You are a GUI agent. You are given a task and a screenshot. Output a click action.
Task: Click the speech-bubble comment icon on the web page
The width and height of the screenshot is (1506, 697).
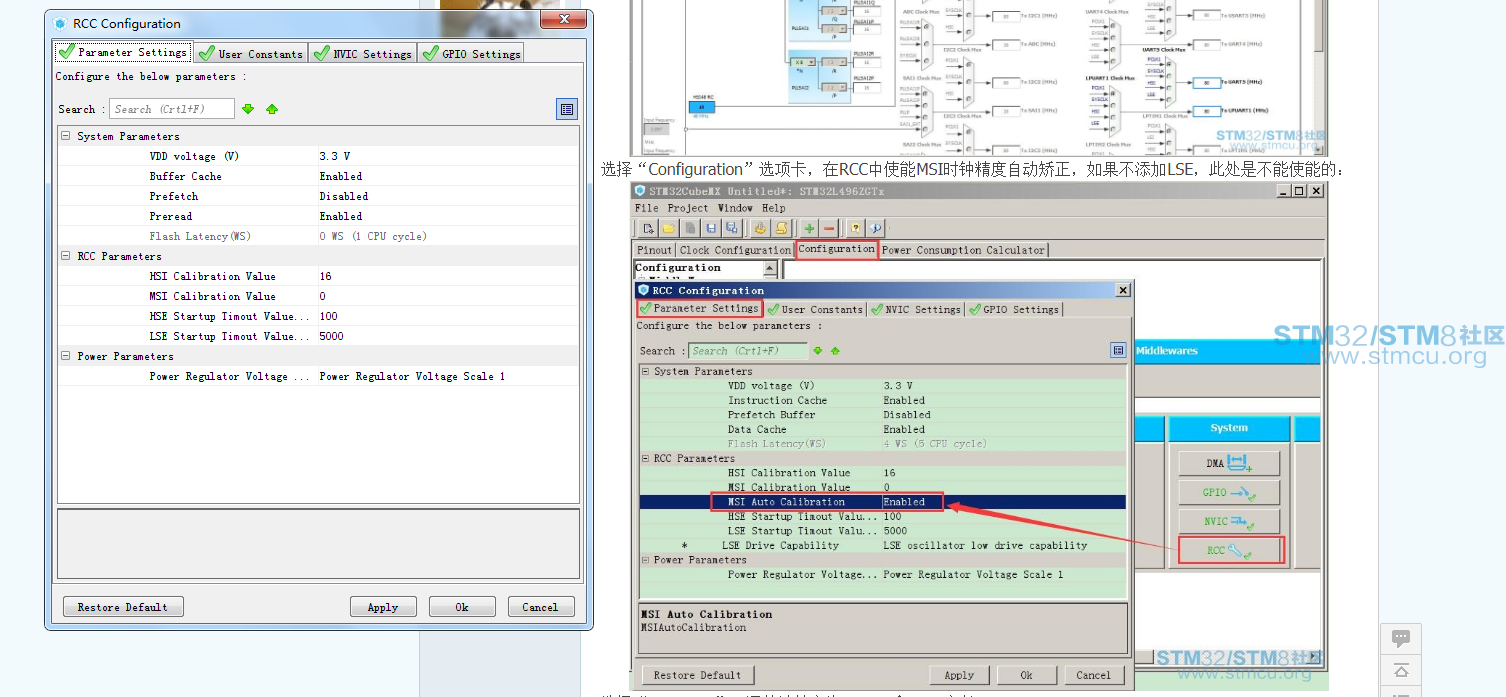1401,638
